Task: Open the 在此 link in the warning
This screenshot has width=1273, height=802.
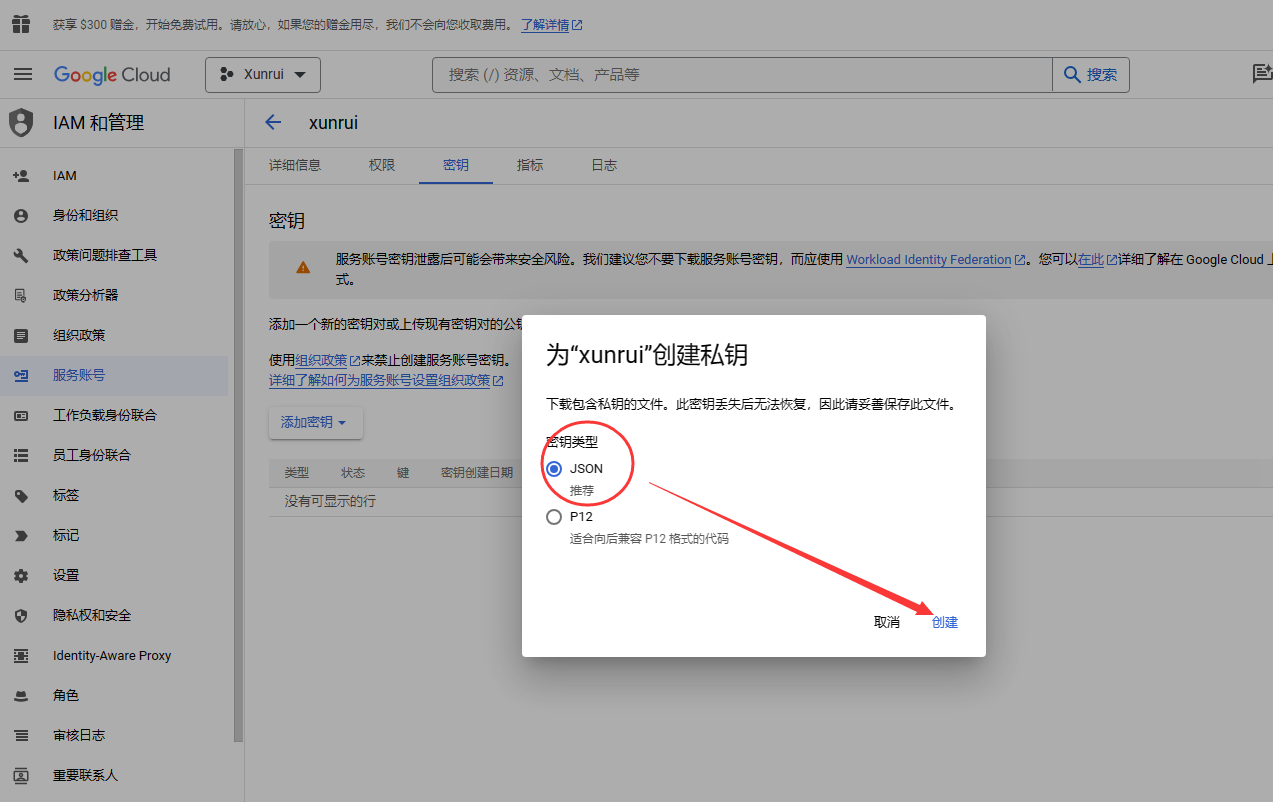Action: [x=1097, y=259]
